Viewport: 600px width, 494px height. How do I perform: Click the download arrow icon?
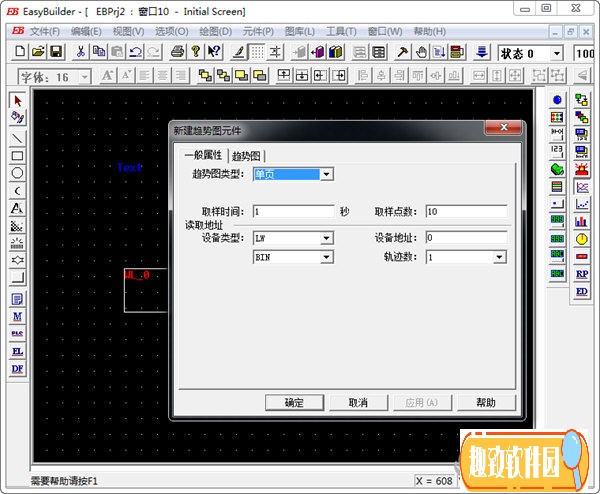tap(482, 52)
